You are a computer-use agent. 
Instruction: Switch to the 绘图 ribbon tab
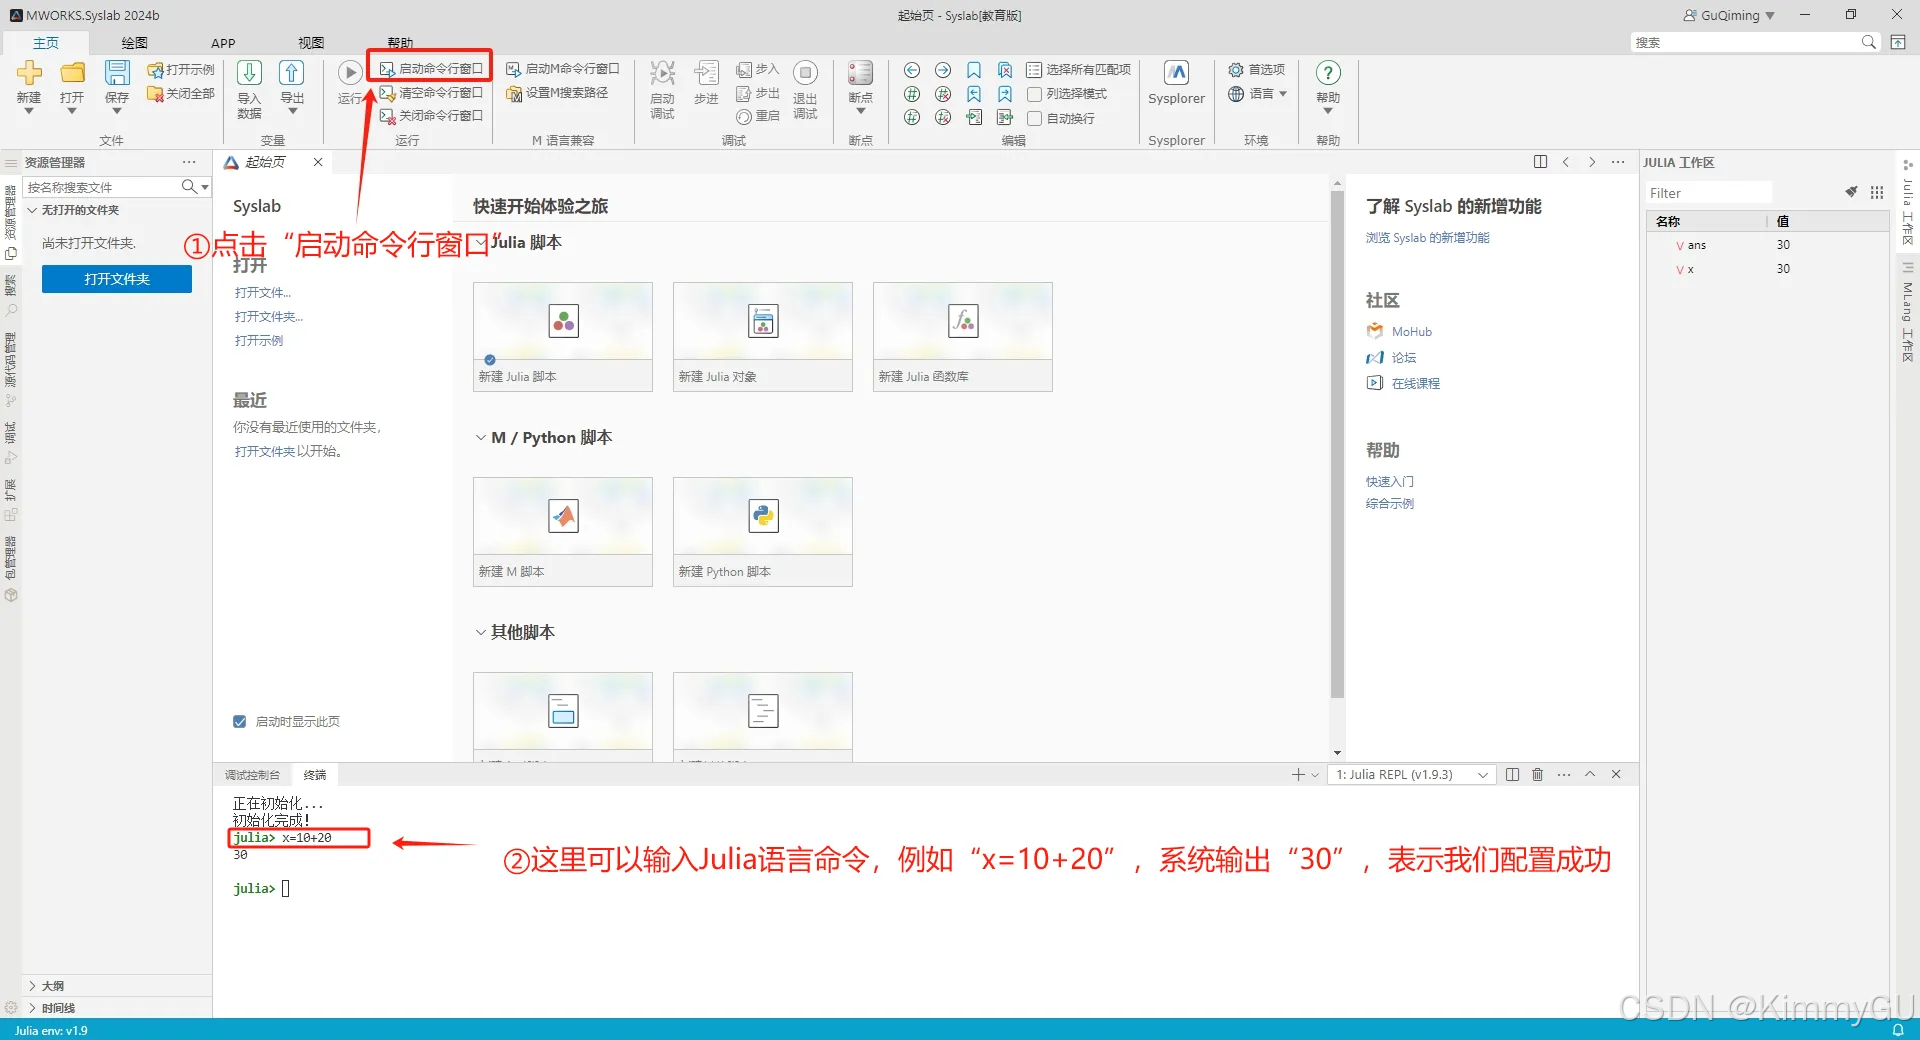pos(134,43)
